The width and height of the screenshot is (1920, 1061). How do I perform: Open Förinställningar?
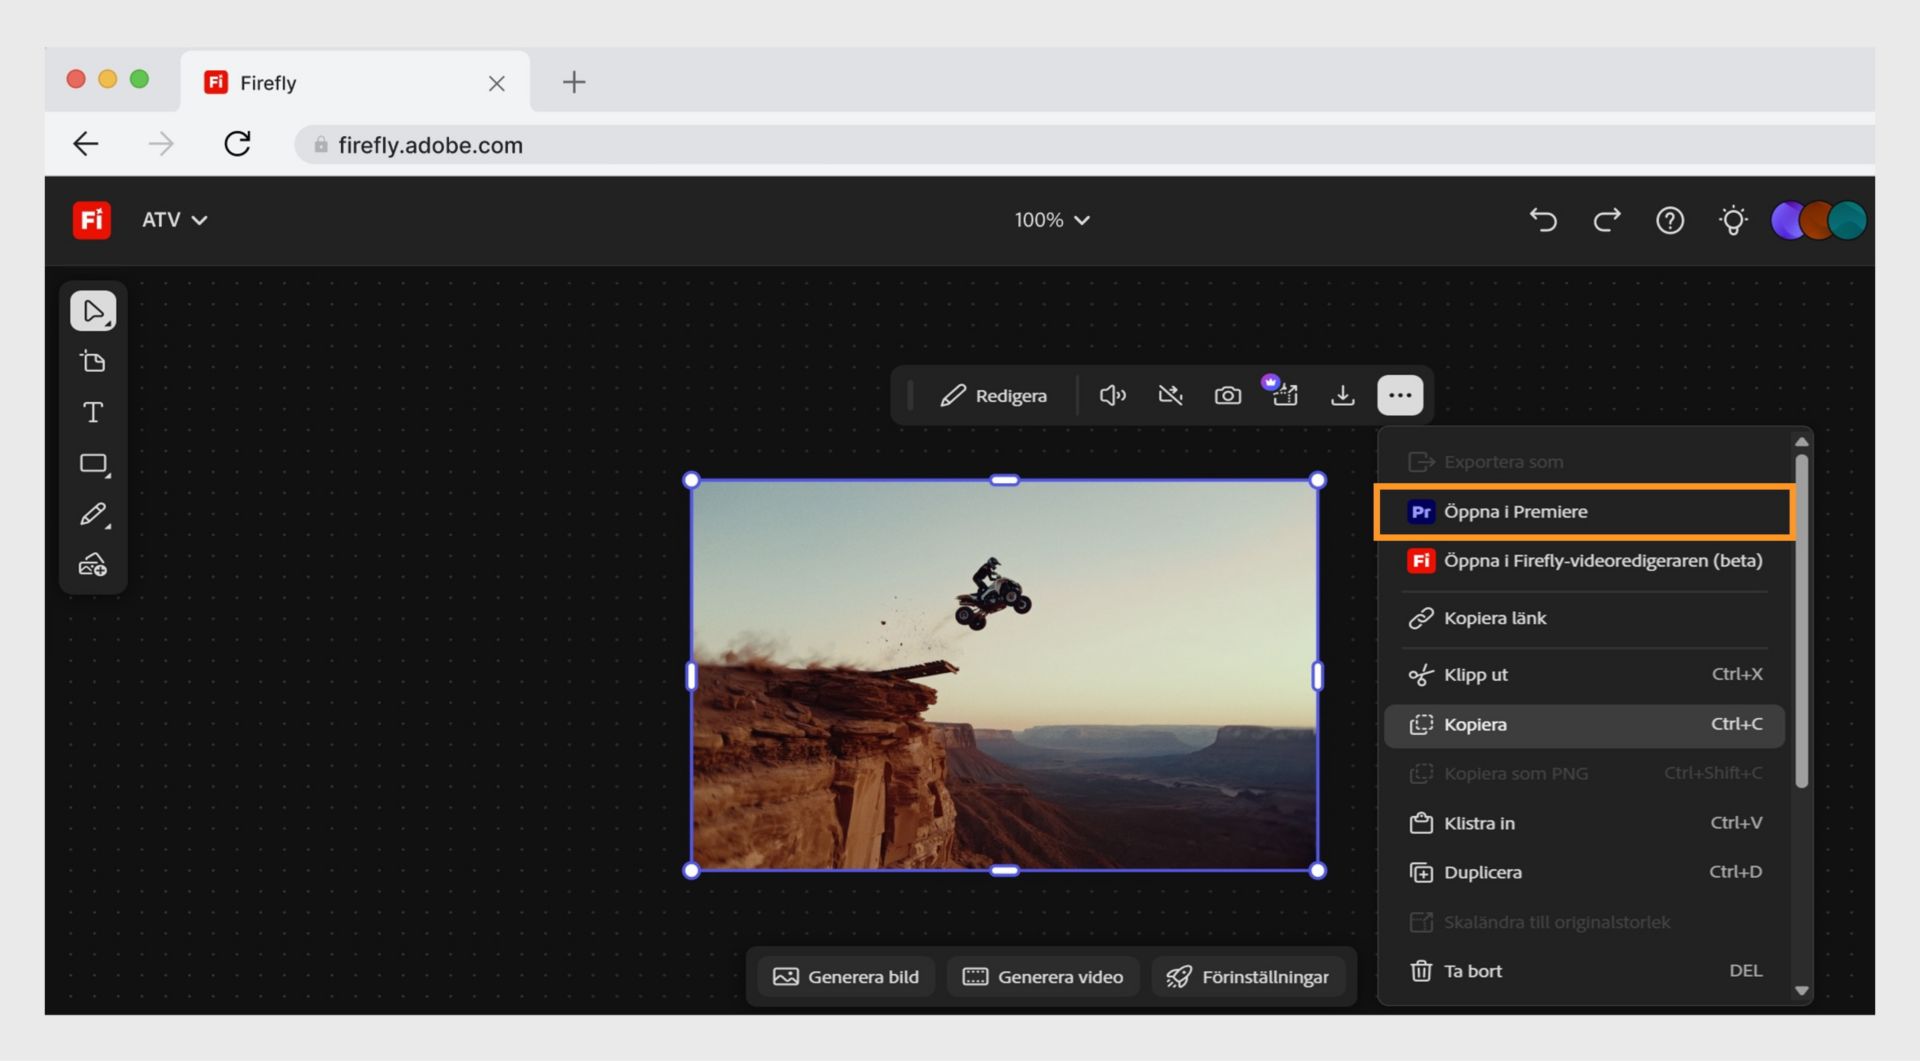(1250, 977)
